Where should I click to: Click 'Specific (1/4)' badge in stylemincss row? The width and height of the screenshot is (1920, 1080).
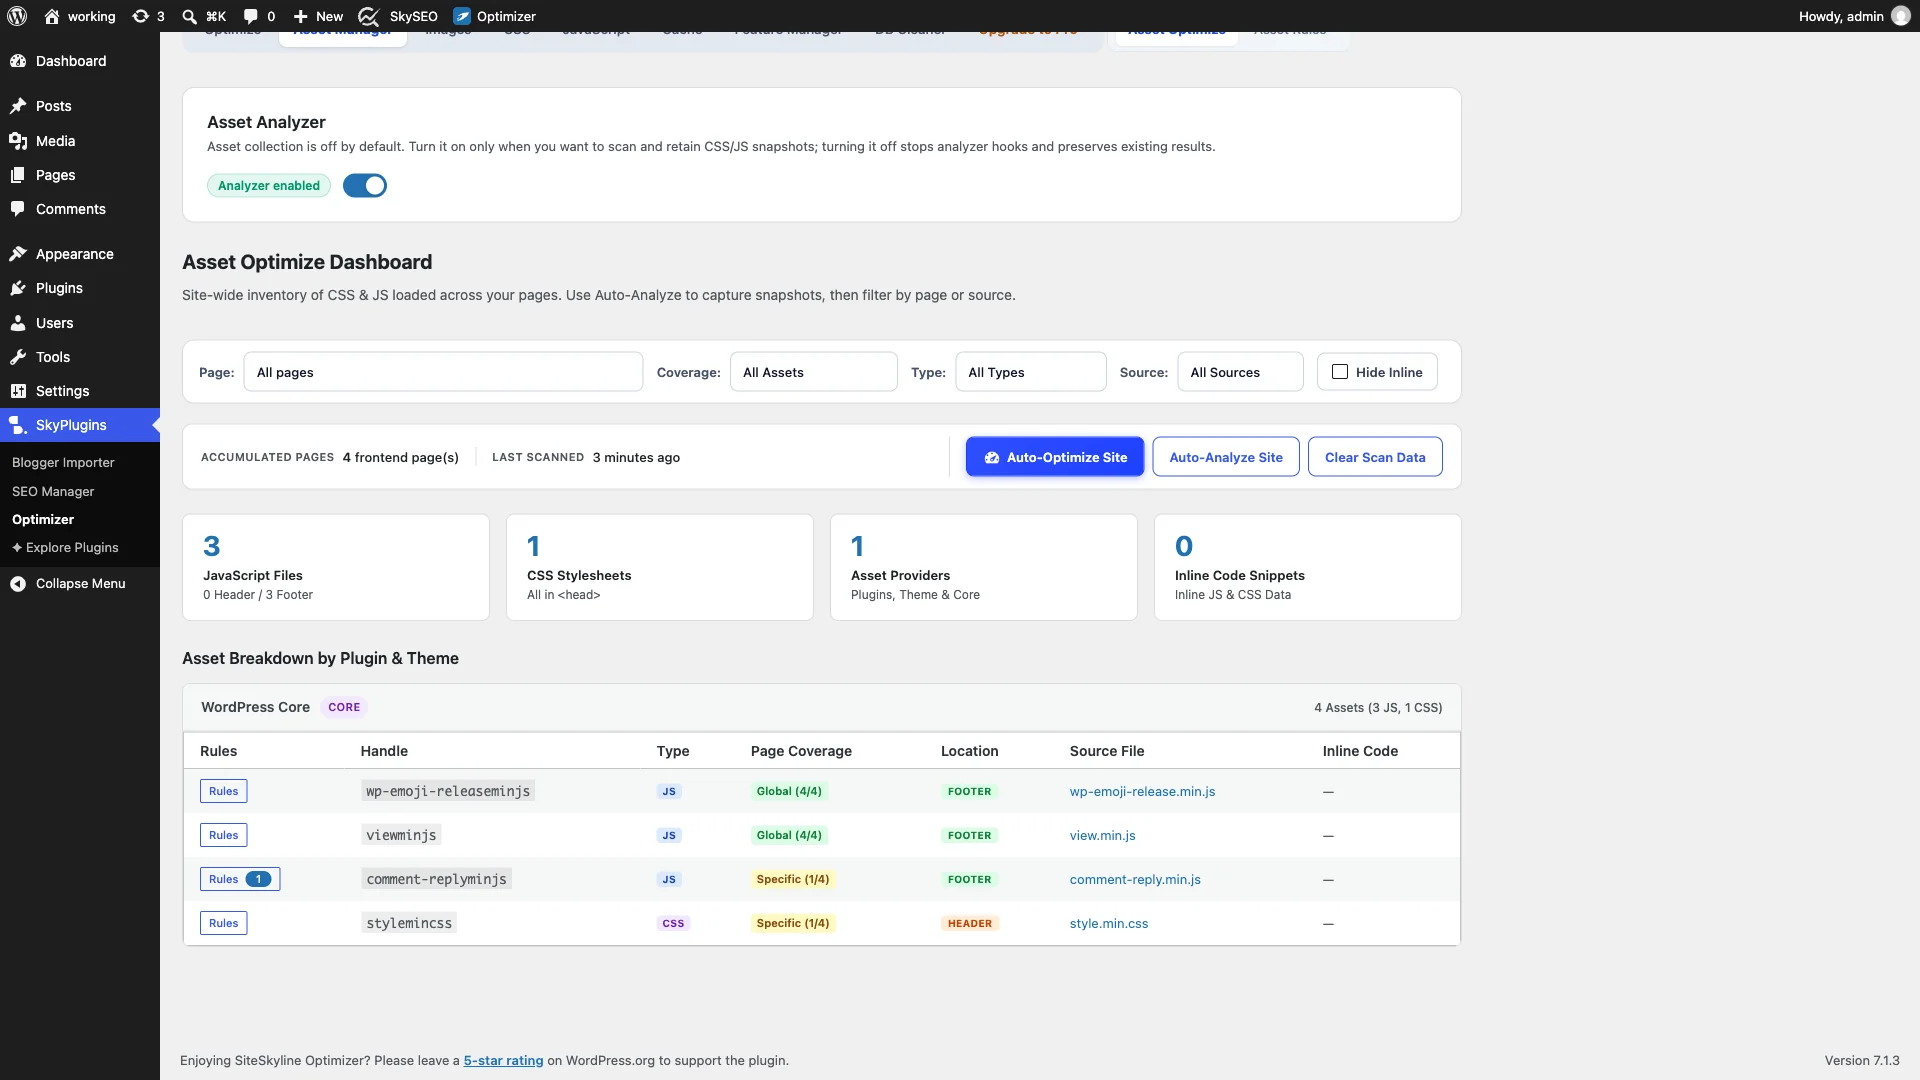pos(793,923)
